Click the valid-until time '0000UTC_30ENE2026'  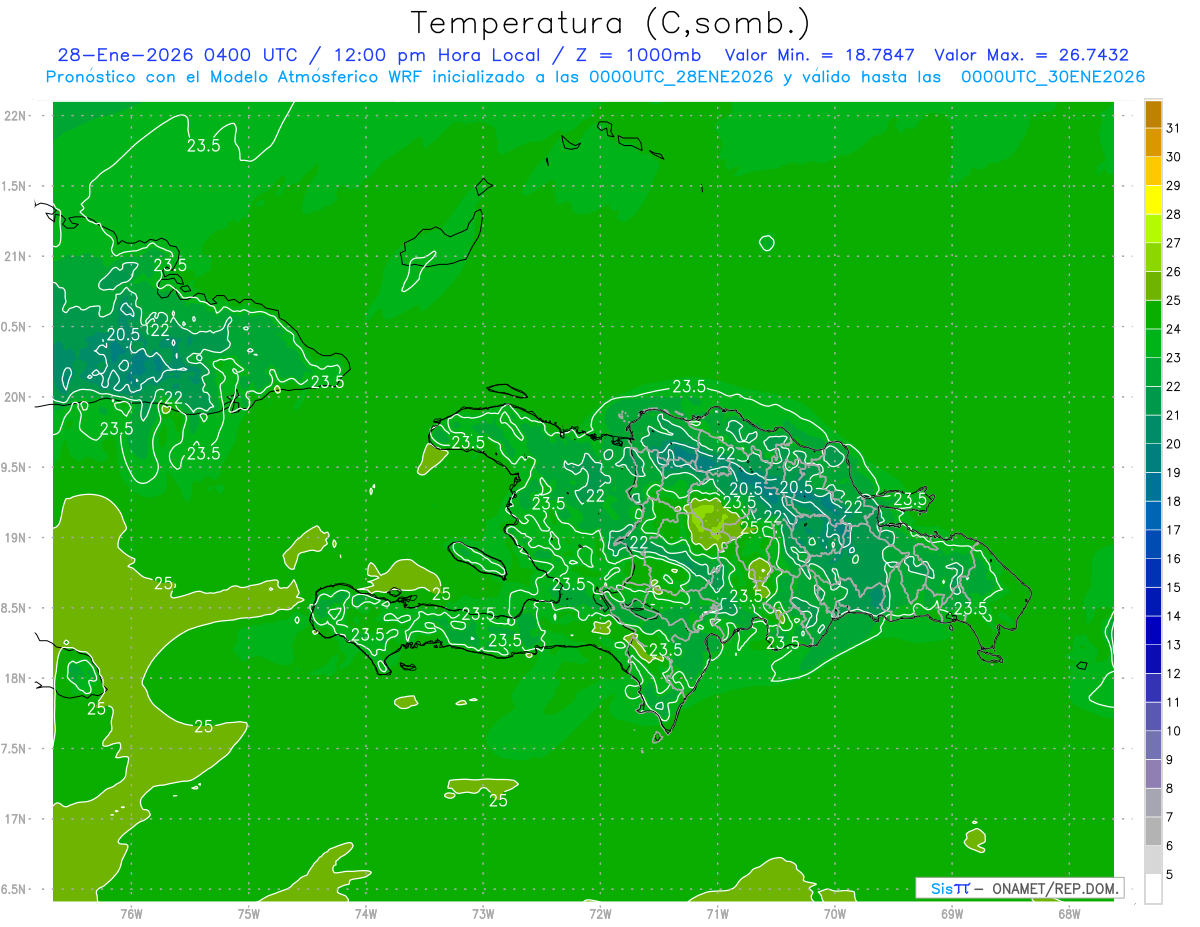point(1053,77)
